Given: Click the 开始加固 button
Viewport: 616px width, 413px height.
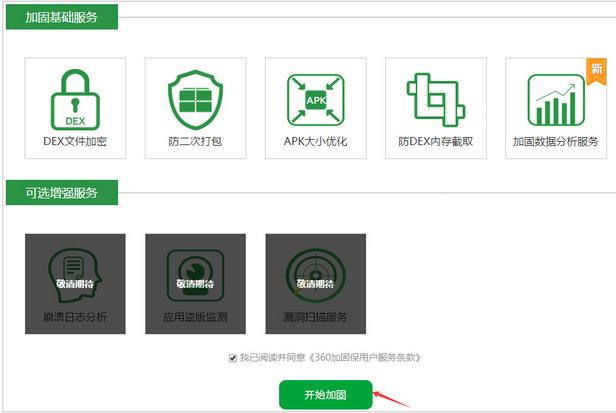Looking at the screenshot, I should 326,395.
